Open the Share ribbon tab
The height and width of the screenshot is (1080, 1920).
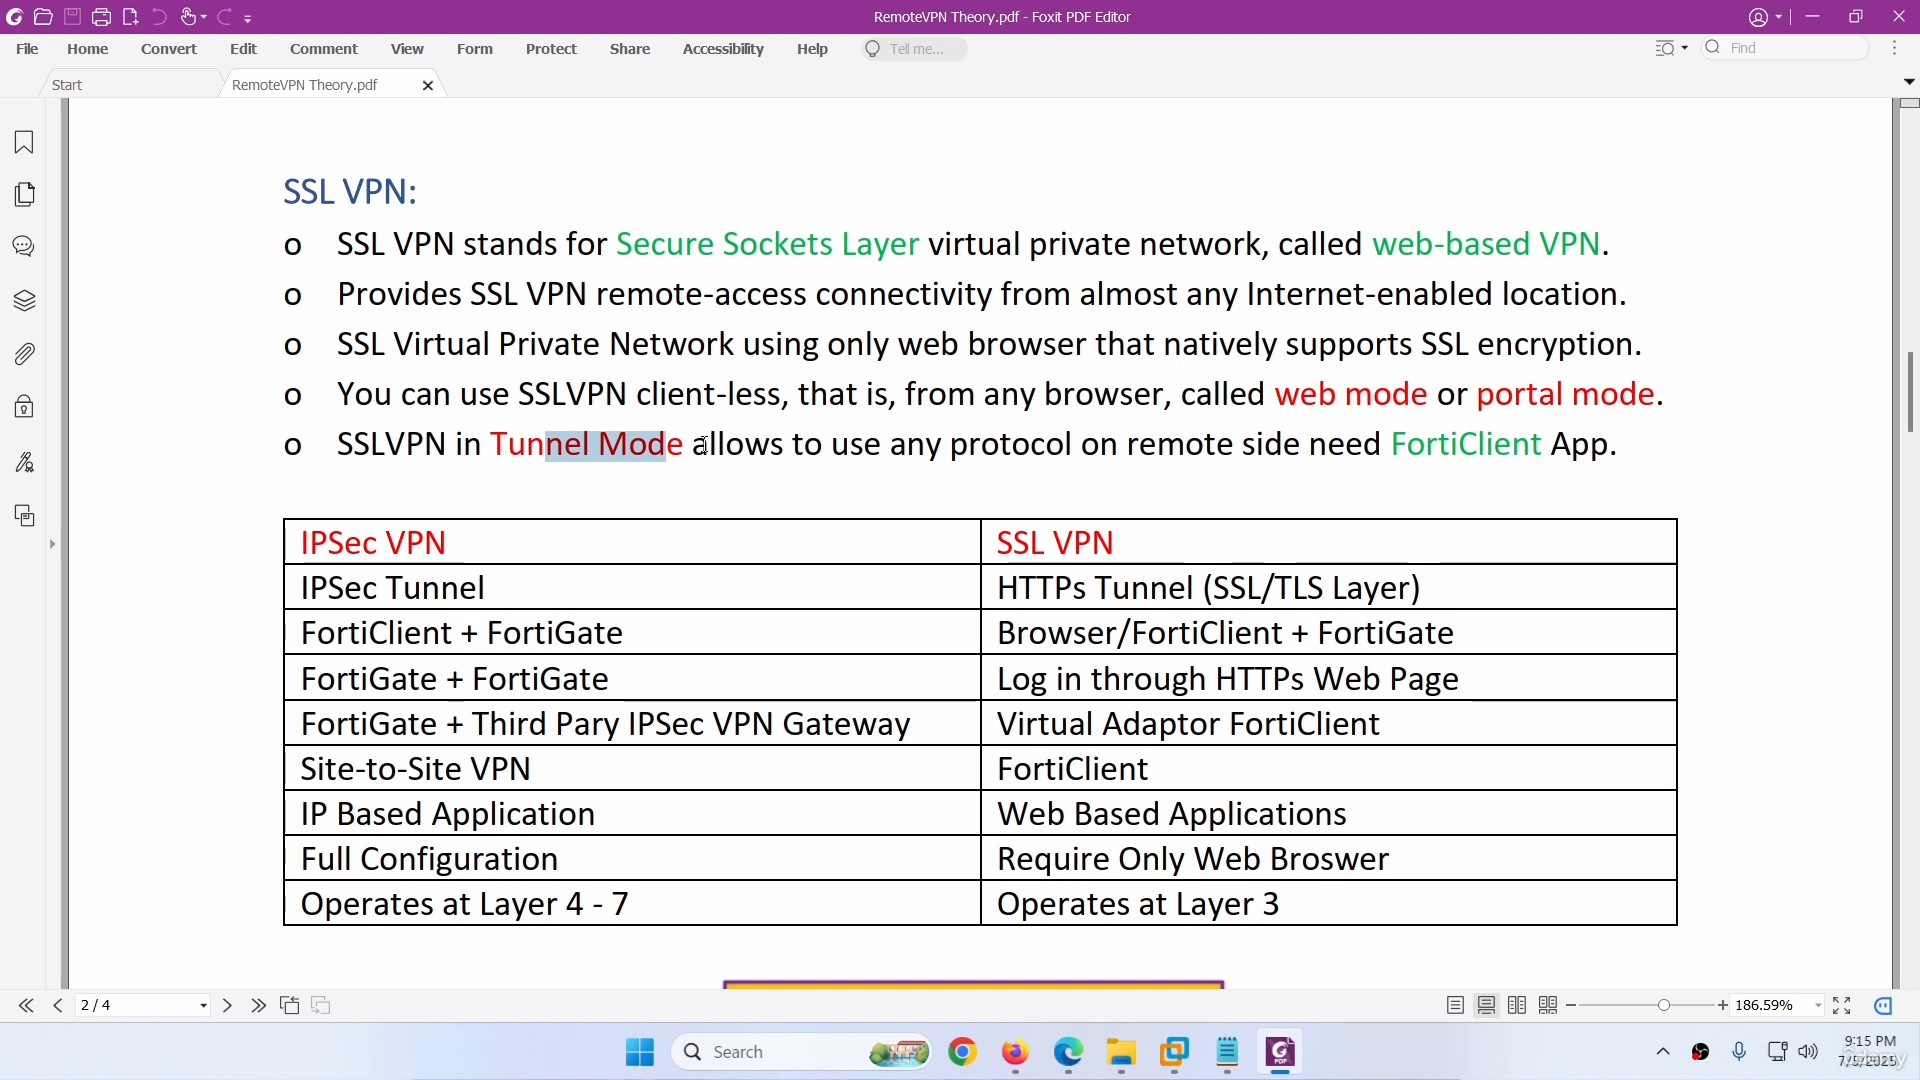tap(630, 49)
